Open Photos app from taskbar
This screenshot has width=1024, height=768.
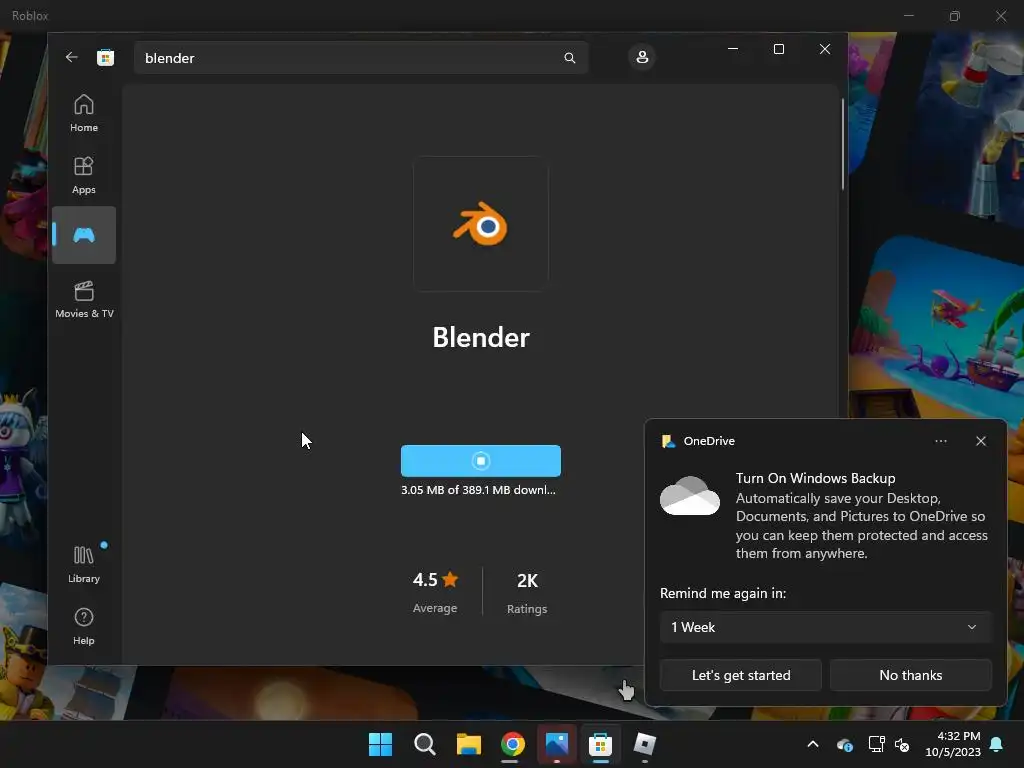pyautogui.click(x=557, y=744)
